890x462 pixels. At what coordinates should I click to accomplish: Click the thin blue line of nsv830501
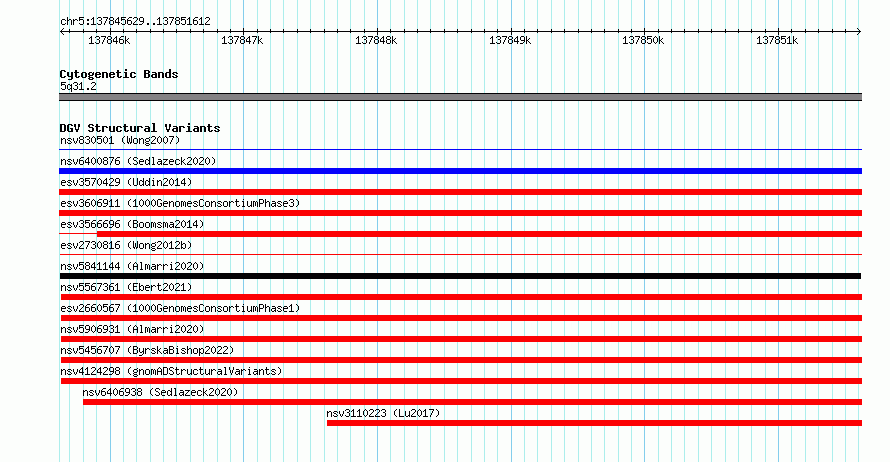coord(460,149)
